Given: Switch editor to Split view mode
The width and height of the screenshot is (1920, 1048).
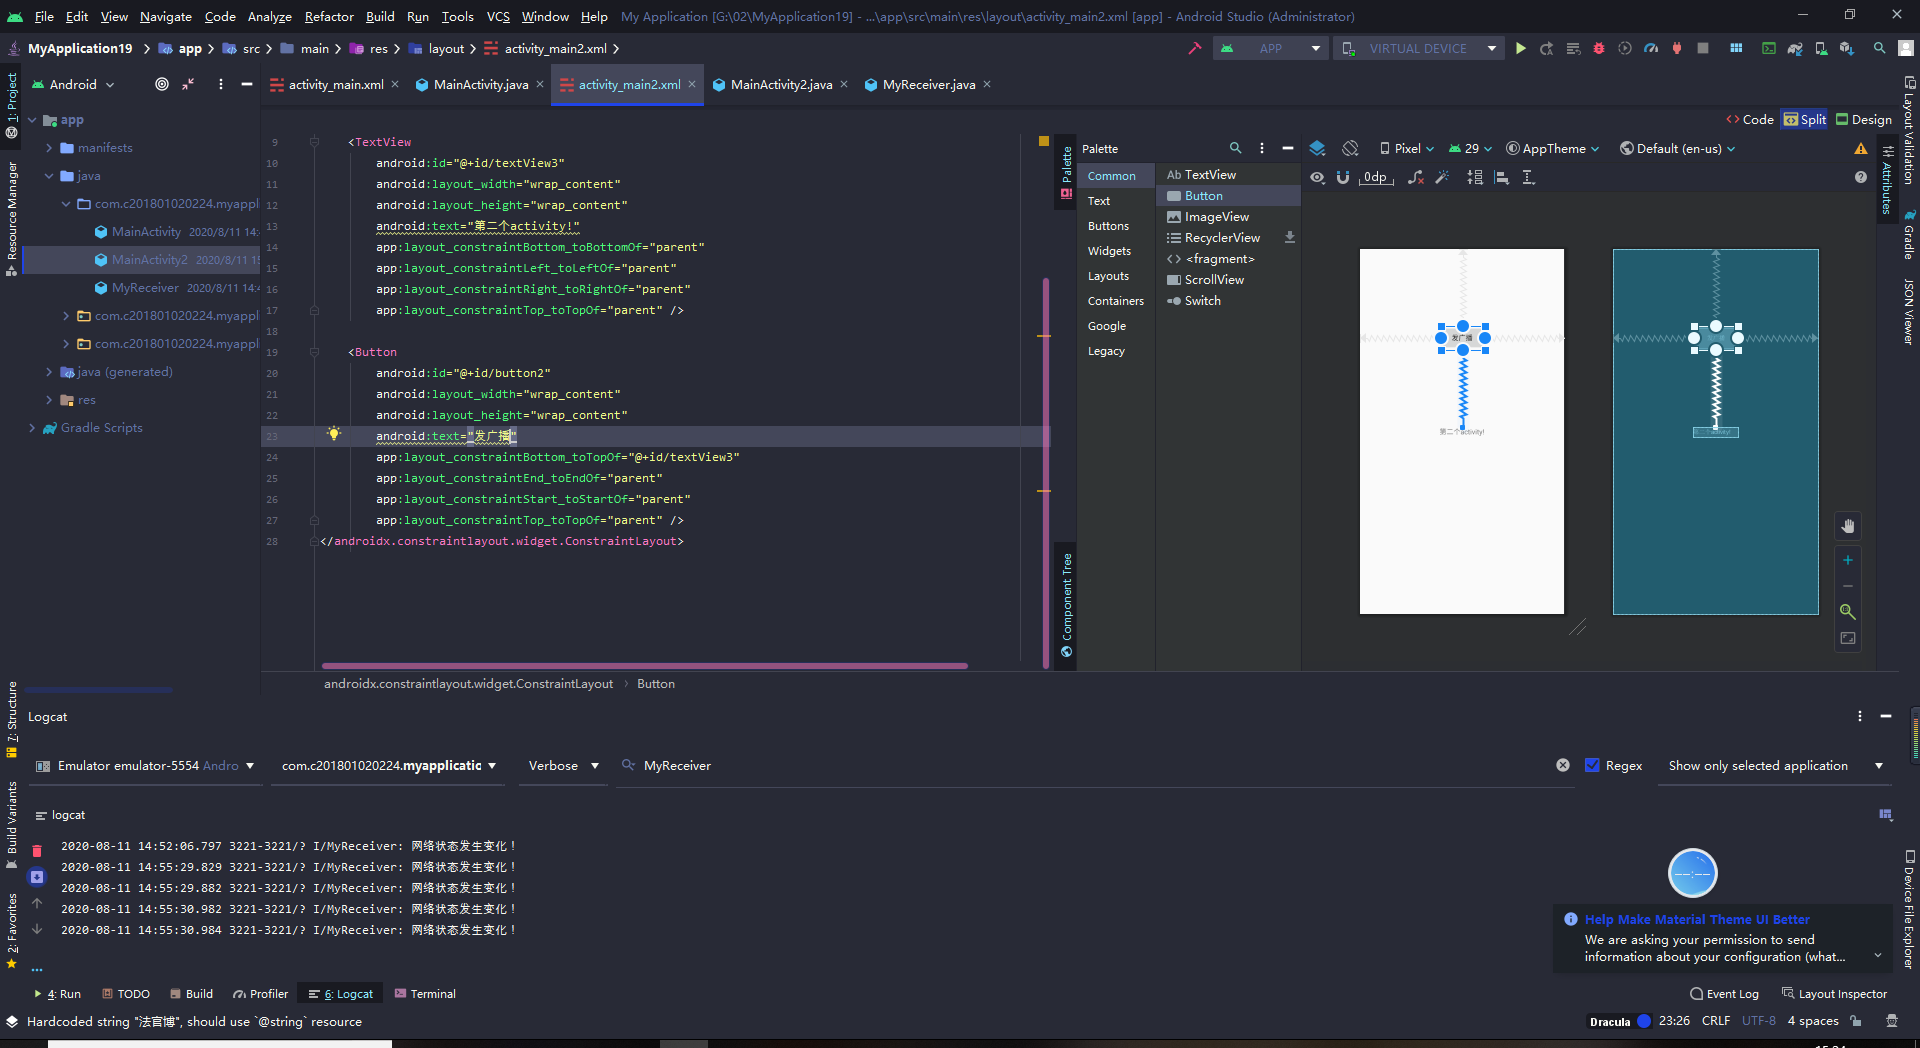Looking at the screenshot, I should coord(1805,119).
